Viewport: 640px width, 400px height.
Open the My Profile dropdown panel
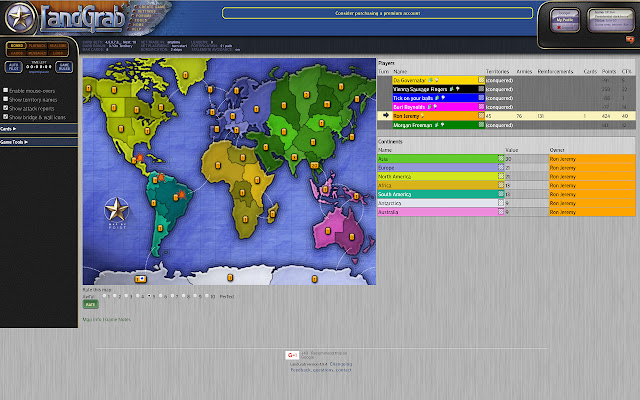(565, 18)
